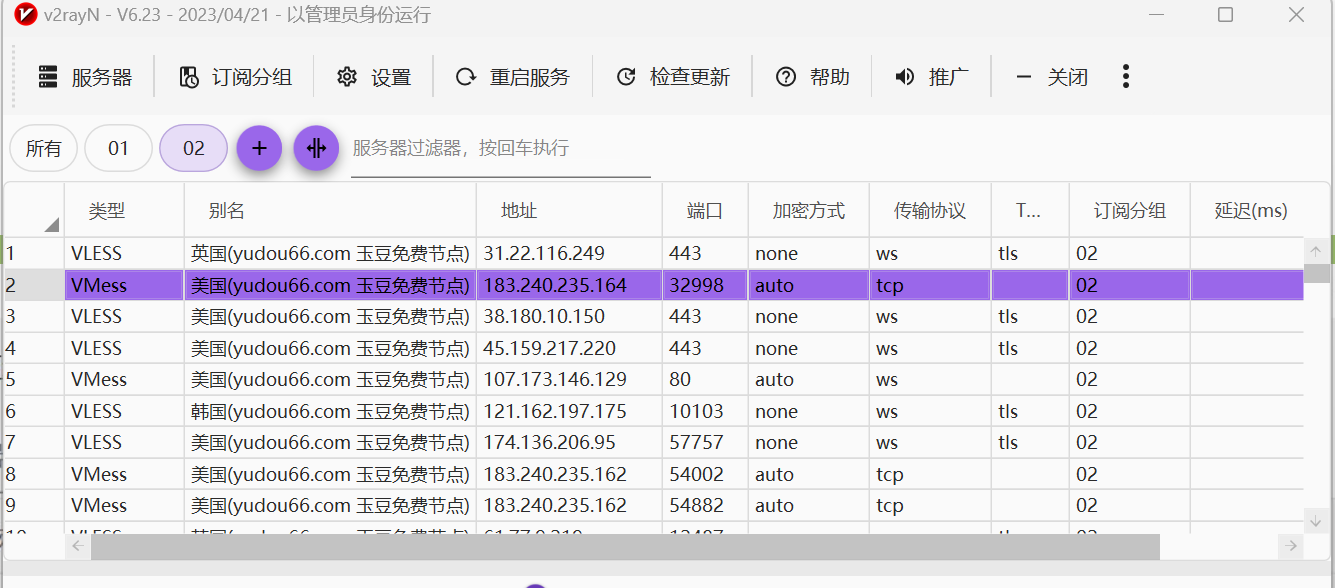Viewport: 1335px width, 588px height.
Task: Click port cell 54882
Action: coord(705,506)
